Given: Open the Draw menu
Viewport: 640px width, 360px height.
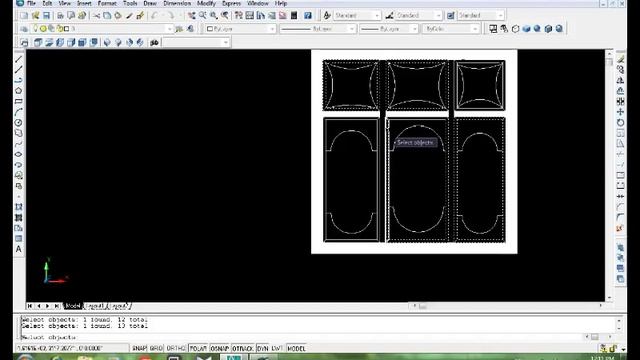Looking at the screenshot, I should (150, 3).
